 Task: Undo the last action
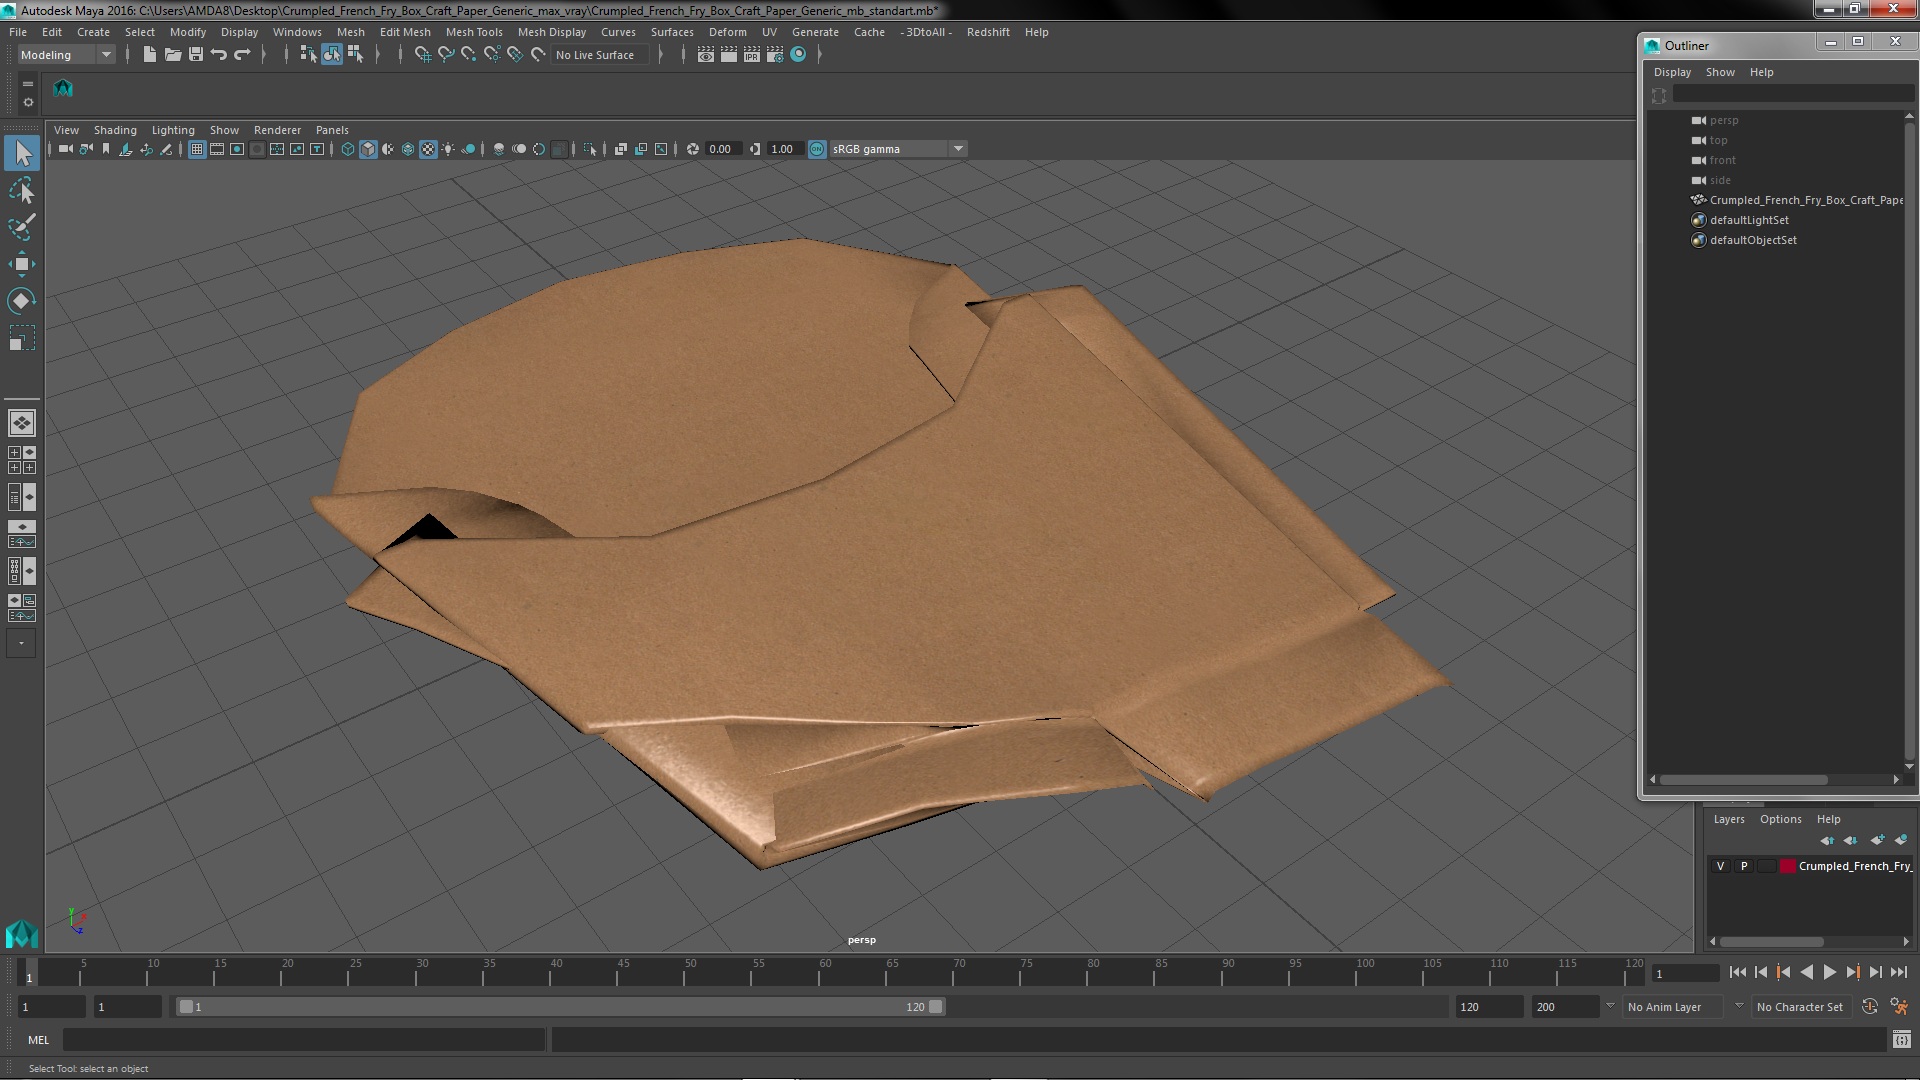219,55
